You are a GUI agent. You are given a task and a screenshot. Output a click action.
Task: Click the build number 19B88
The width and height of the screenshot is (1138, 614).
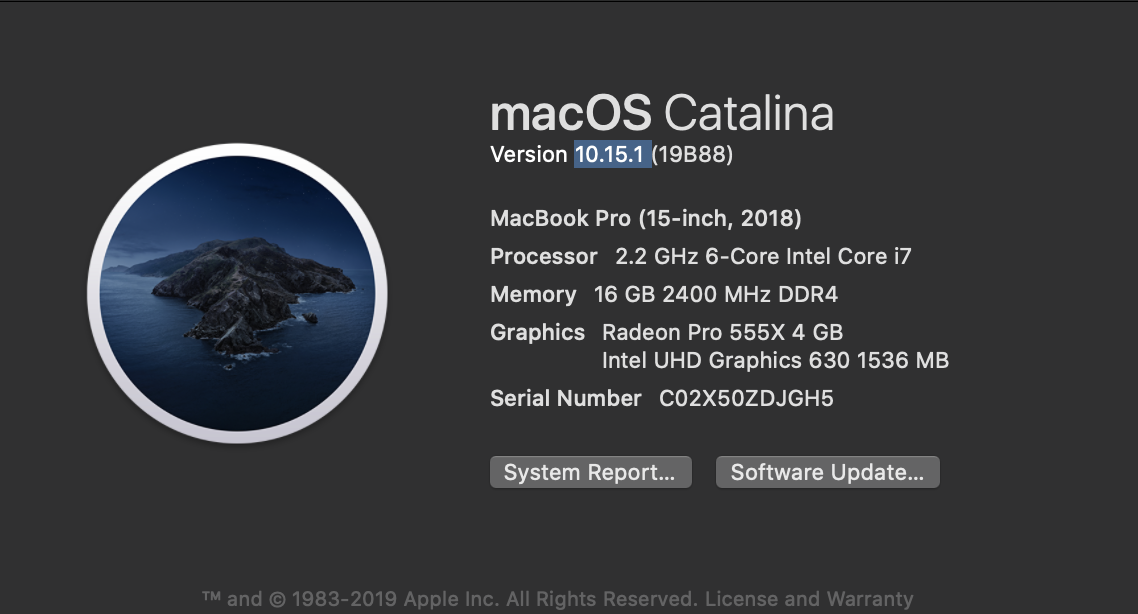coord(692,155)
